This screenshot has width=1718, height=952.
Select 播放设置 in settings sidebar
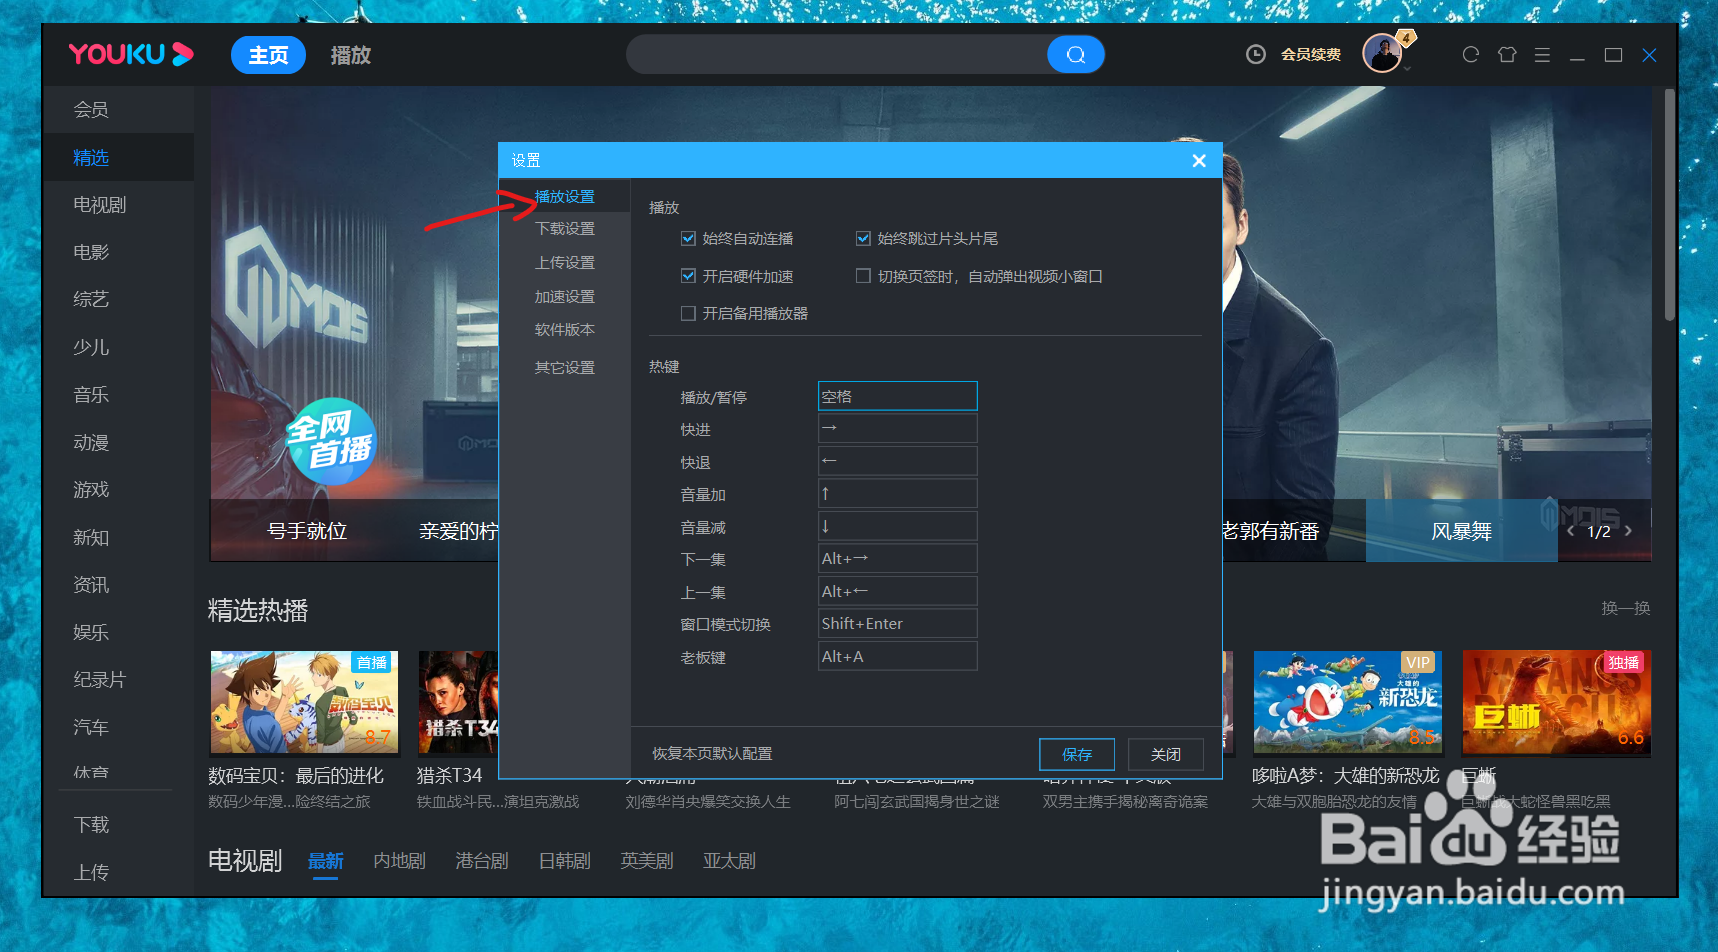coord(565,197)
